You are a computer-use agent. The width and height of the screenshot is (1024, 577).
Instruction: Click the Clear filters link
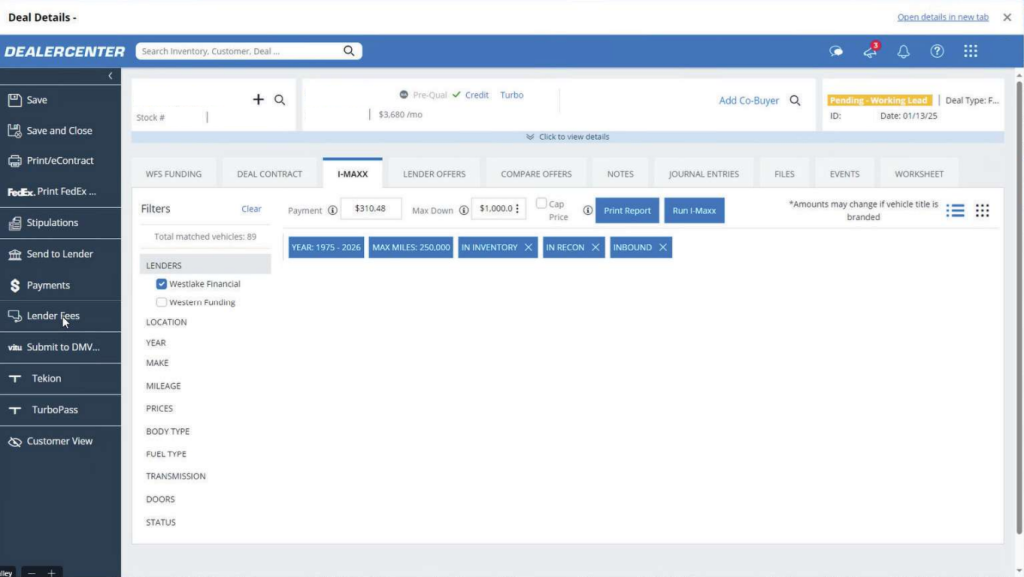click(x=251, y=209)
